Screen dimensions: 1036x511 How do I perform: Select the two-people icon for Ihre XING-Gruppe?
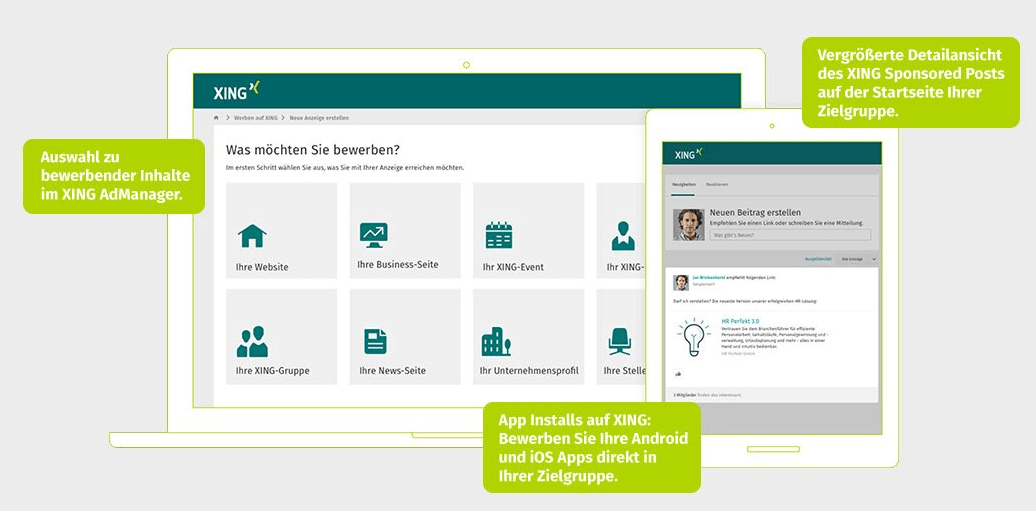click(252, 342)
